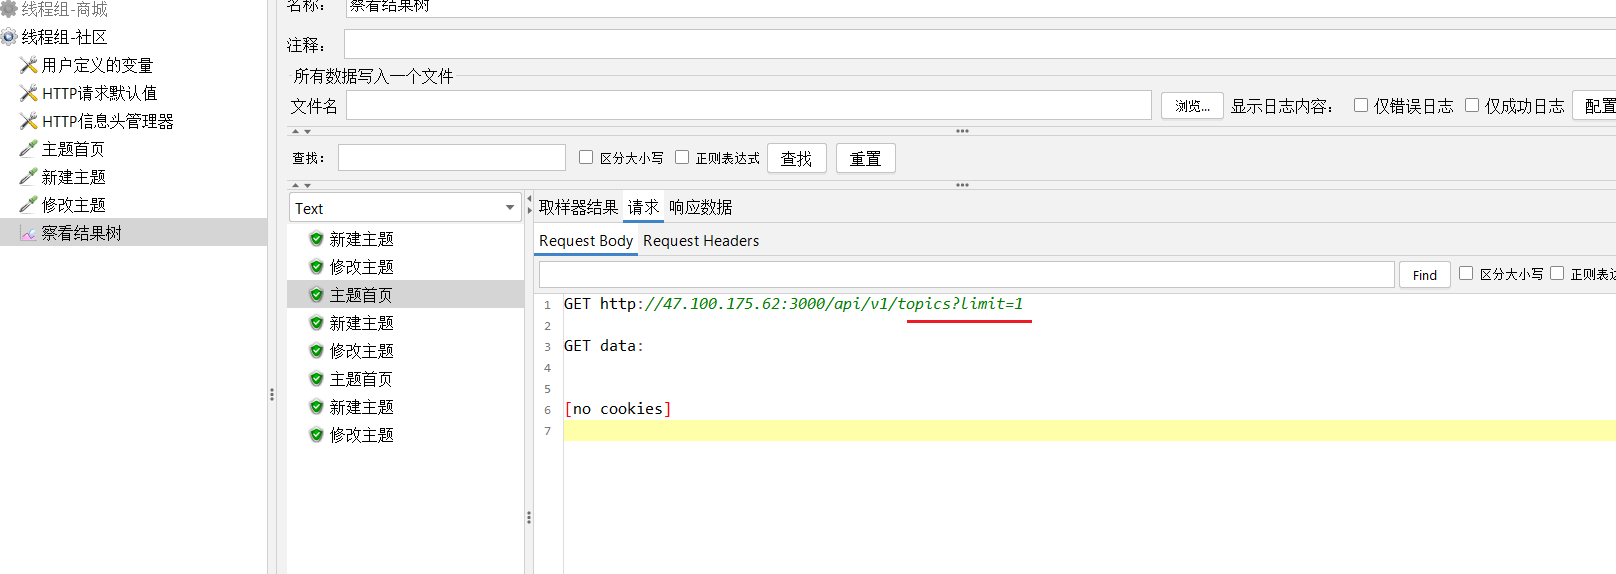Click green shield icon of first 修改主题 result

316,267
